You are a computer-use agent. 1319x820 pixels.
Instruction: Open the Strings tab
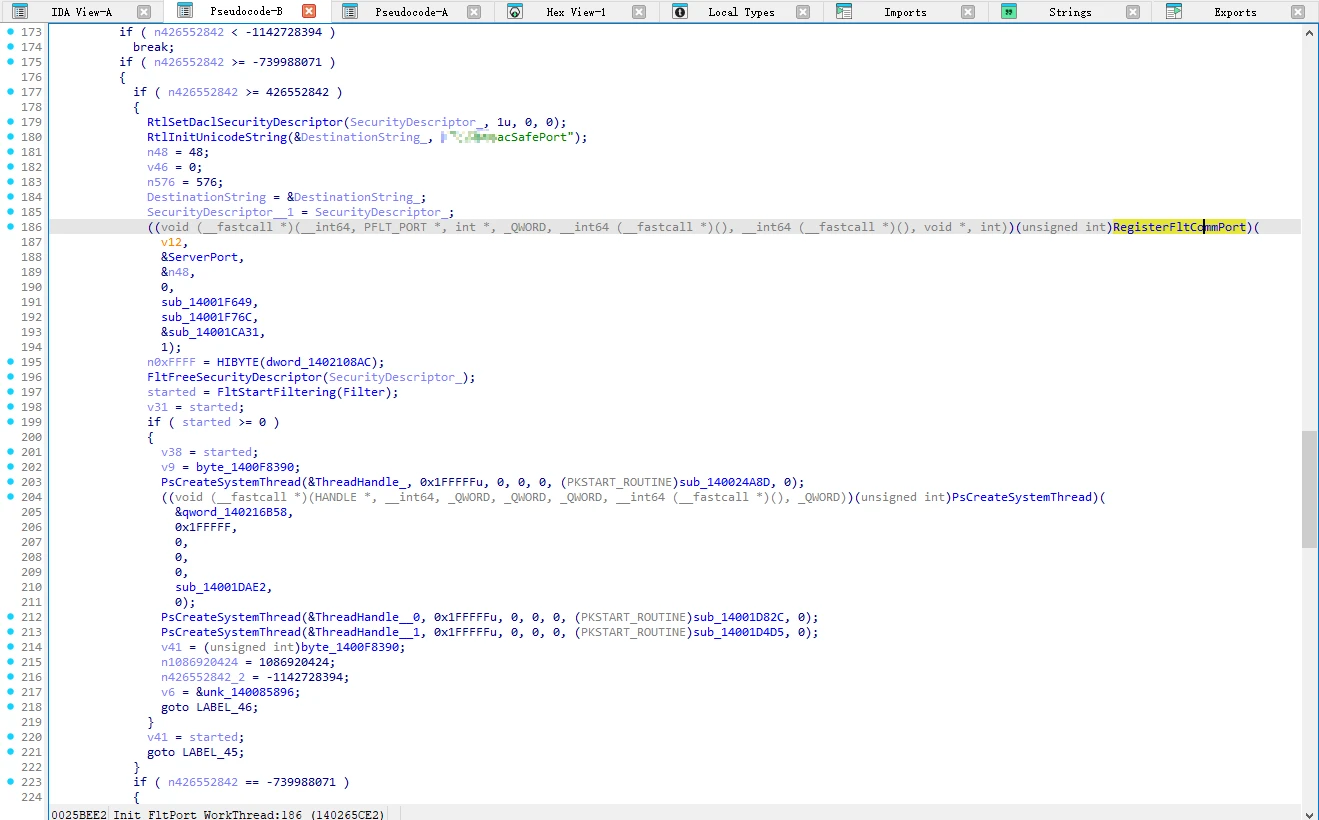pyautogui.click(x=1070, y=12)
